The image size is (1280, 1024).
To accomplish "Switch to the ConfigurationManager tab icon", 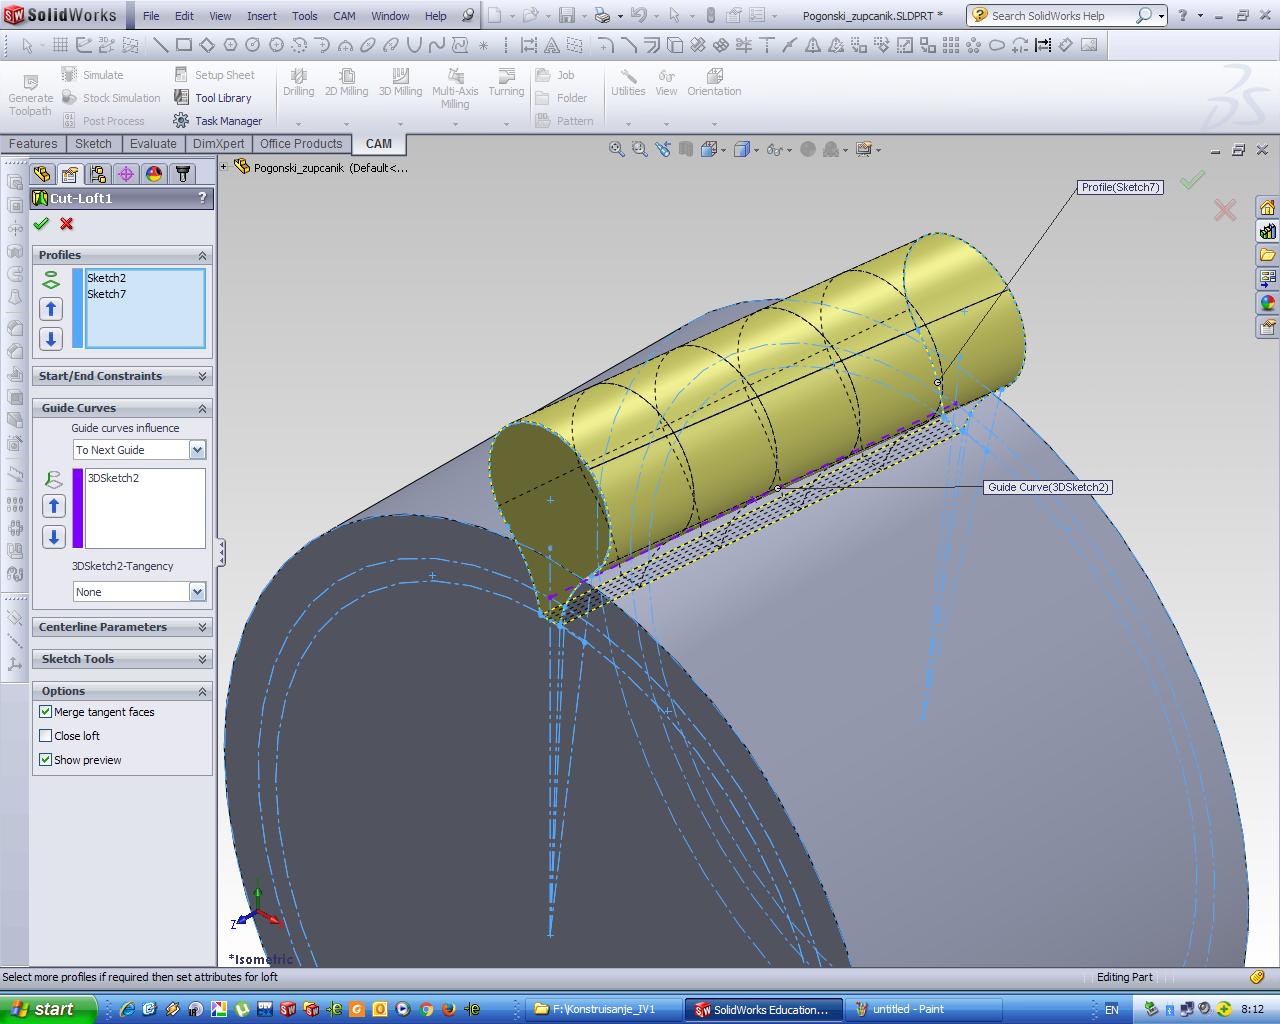I will pyautogui.click(x=98, y=174).
